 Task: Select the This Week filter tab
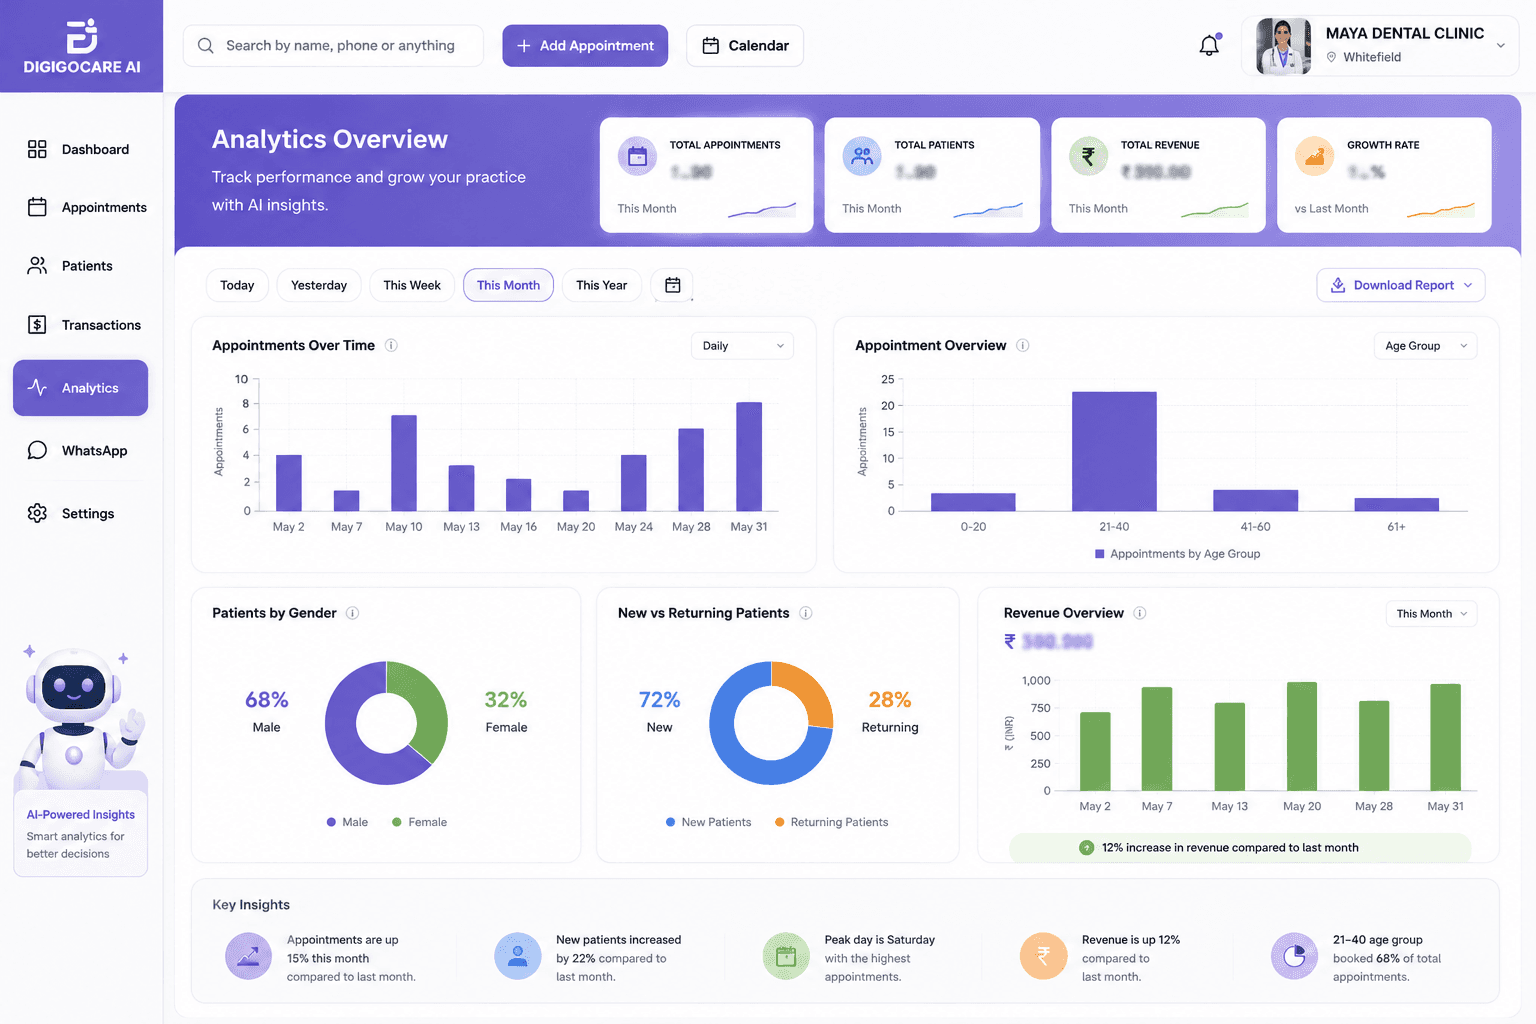tap(412, 285)
